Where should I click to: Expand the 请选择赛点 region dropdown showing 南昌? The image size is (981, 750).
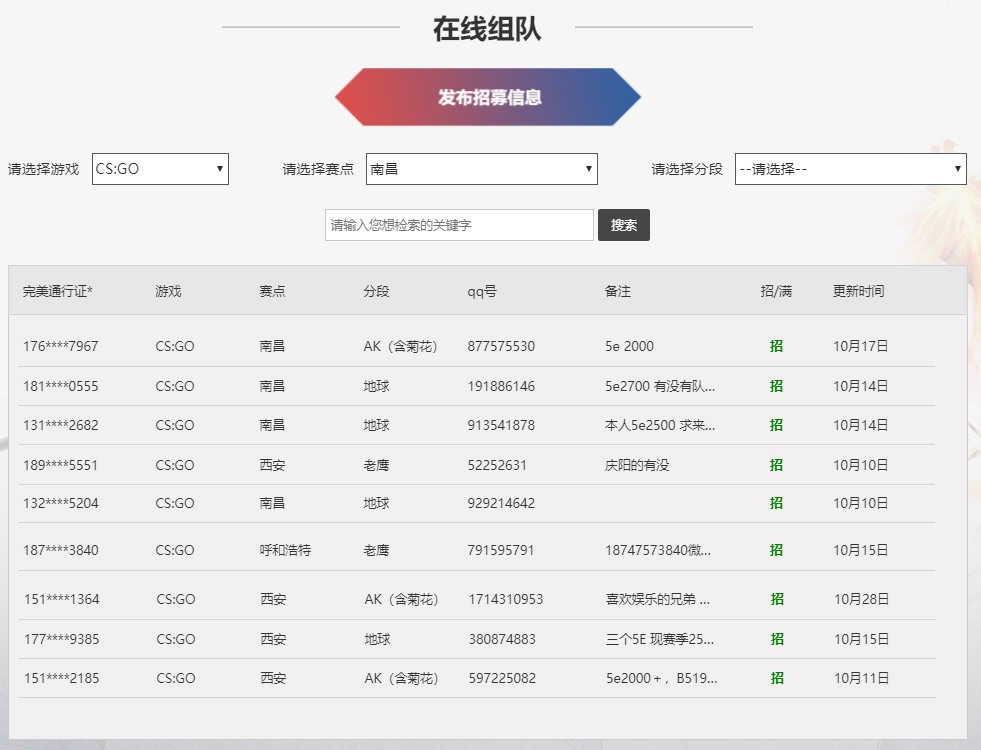(x=481, y=168)
